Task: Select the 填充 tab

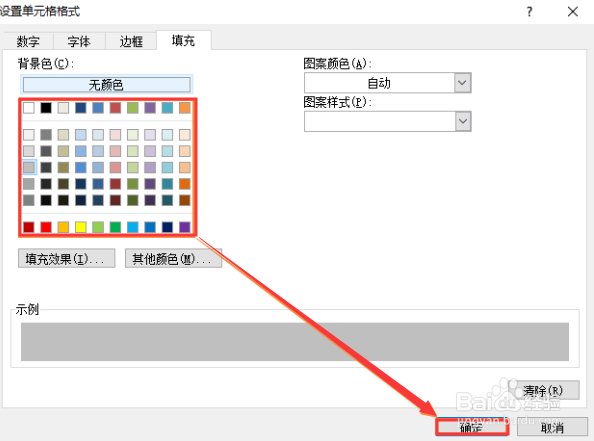Action: 183,40
